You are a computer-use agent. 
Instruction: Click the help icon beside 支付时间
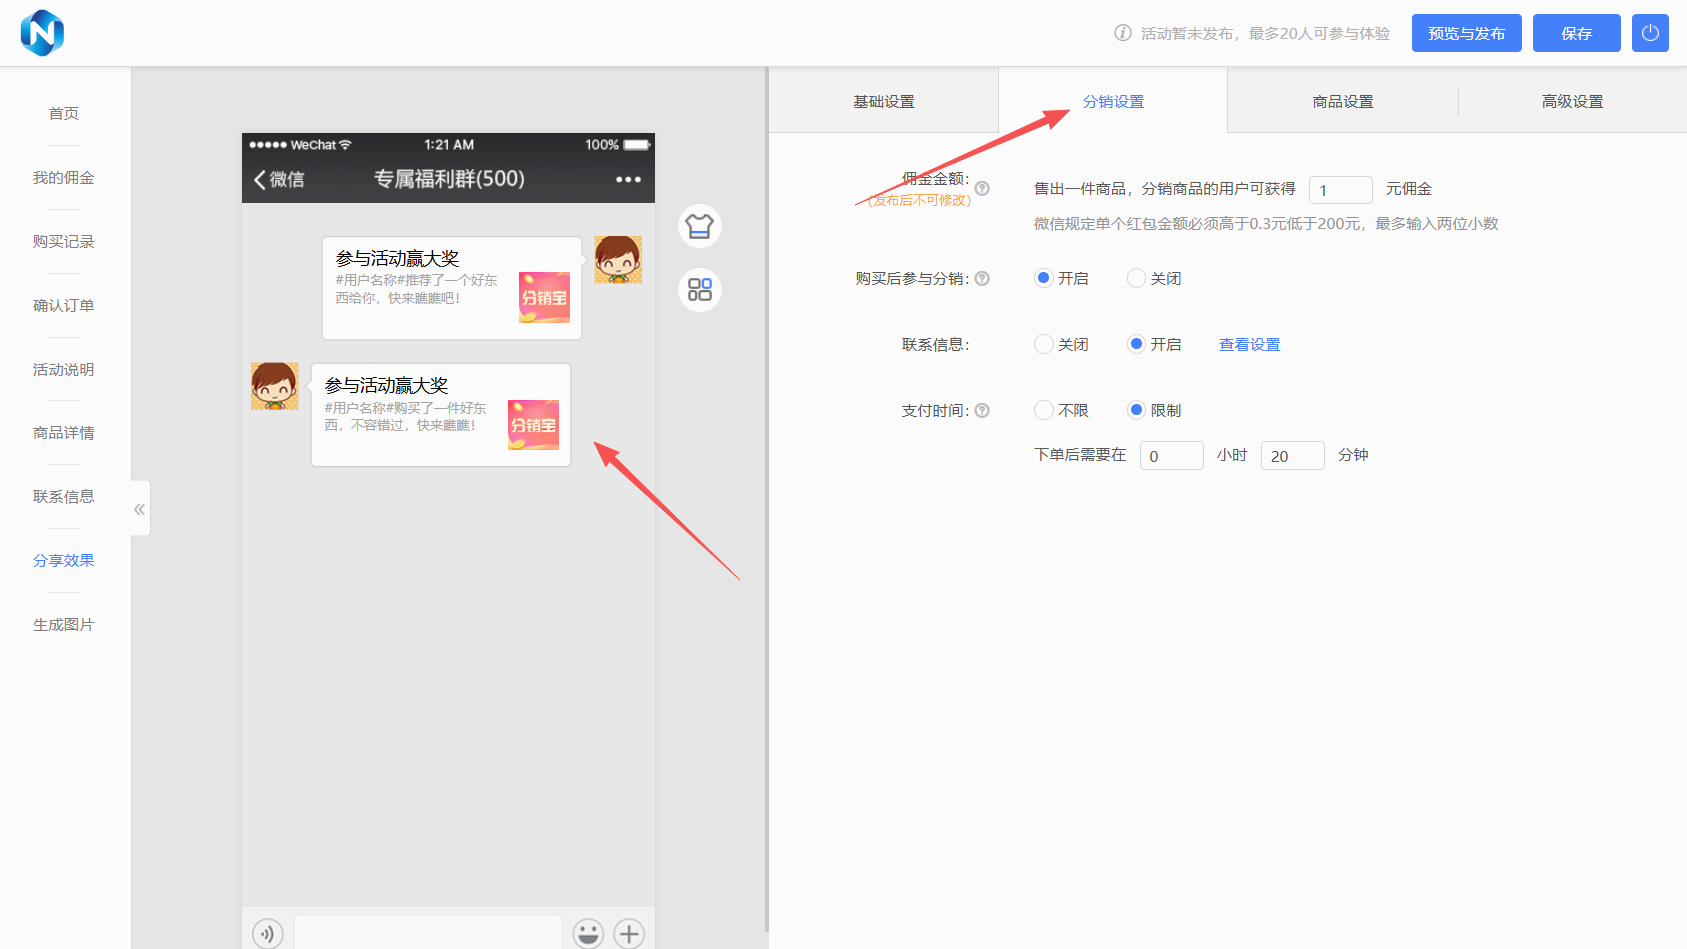(982, 410)
